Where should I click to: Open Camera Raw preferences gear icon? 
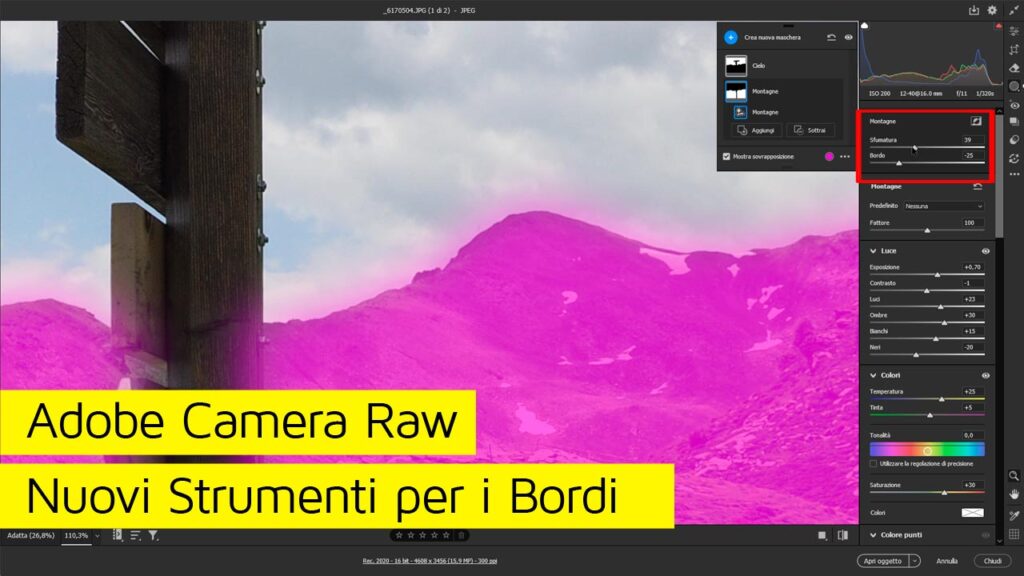click(x=992, y=10)
